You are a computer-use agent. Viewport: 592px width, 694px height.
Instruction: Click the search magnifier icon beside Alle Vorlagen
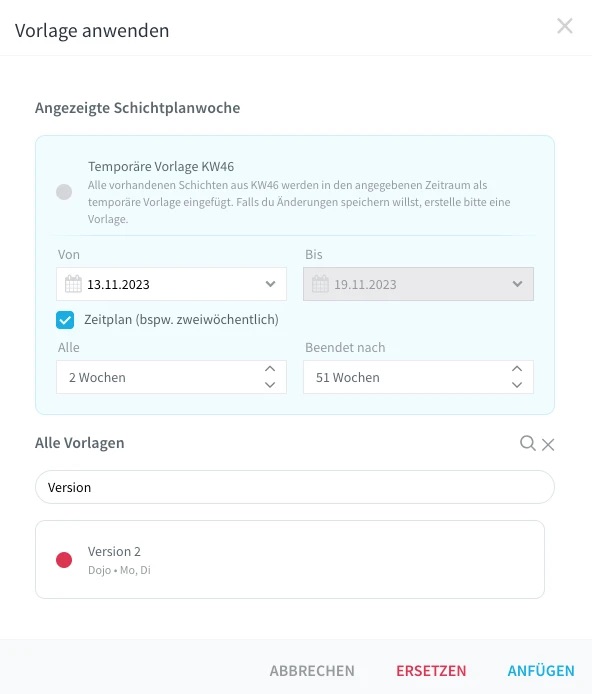click(x=527, y=443)
